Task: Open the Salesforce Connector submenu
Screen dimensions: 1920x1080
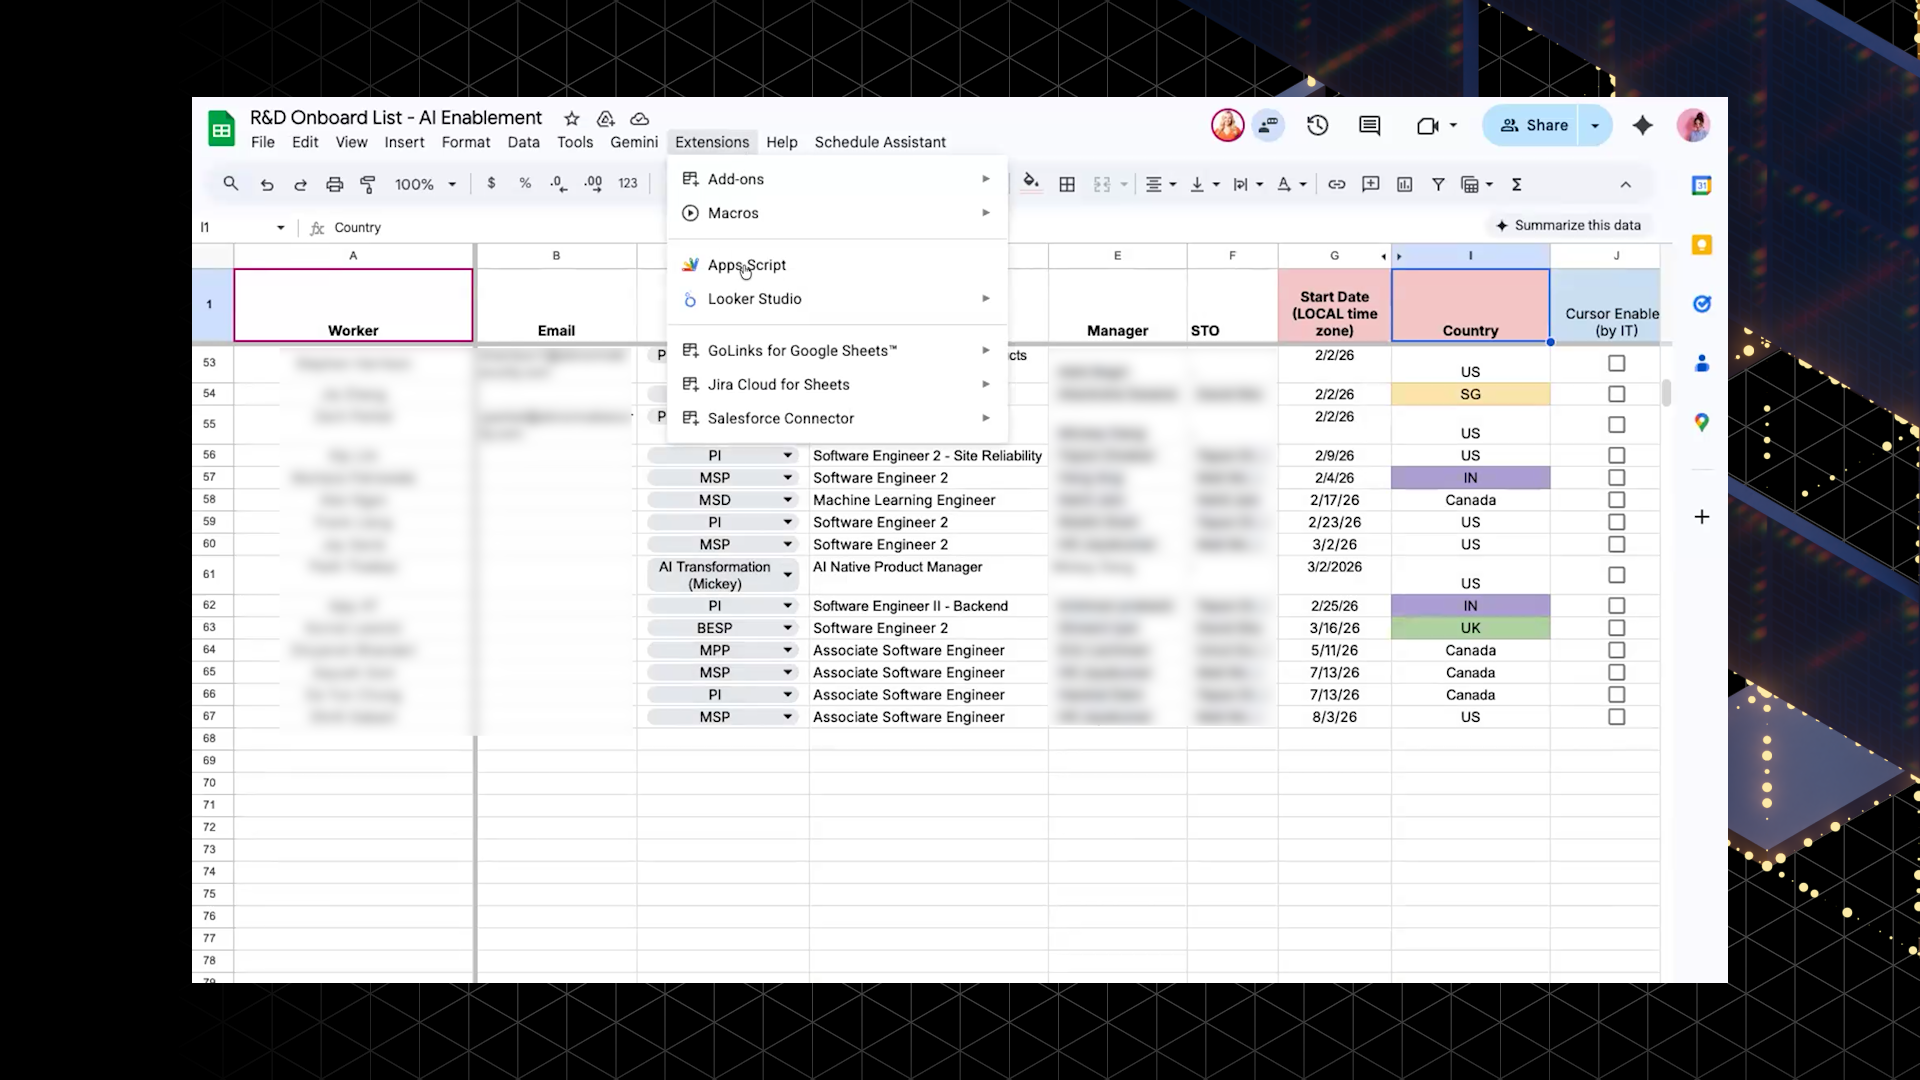Action: point(837,418)
